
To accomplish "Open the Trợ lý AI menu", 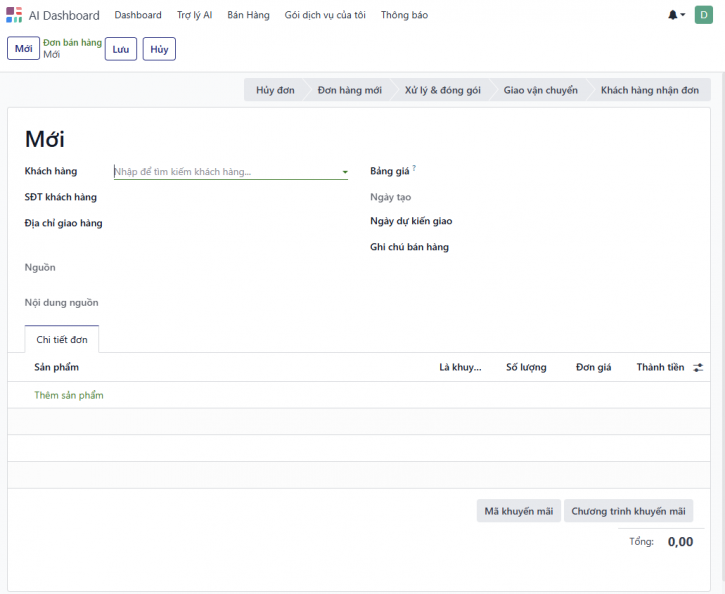I will 194,15.
